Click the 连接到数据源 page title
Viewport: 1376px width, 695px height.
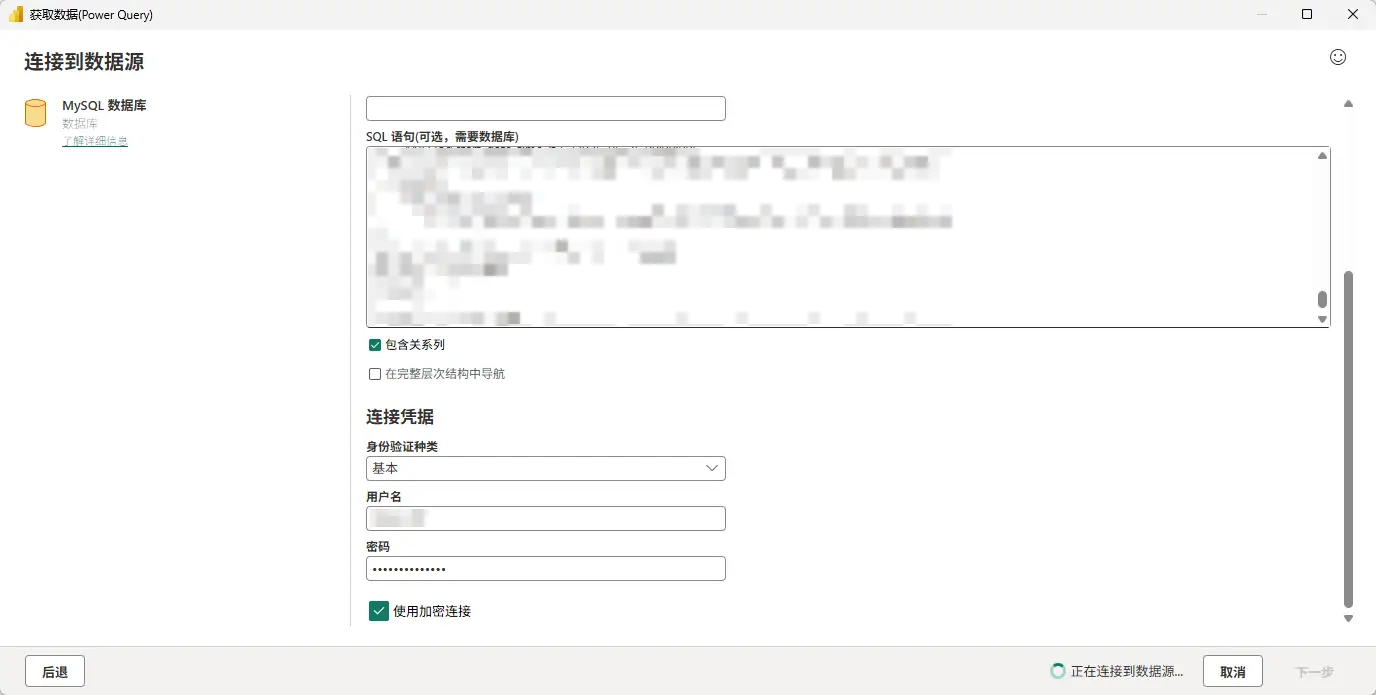84,62
